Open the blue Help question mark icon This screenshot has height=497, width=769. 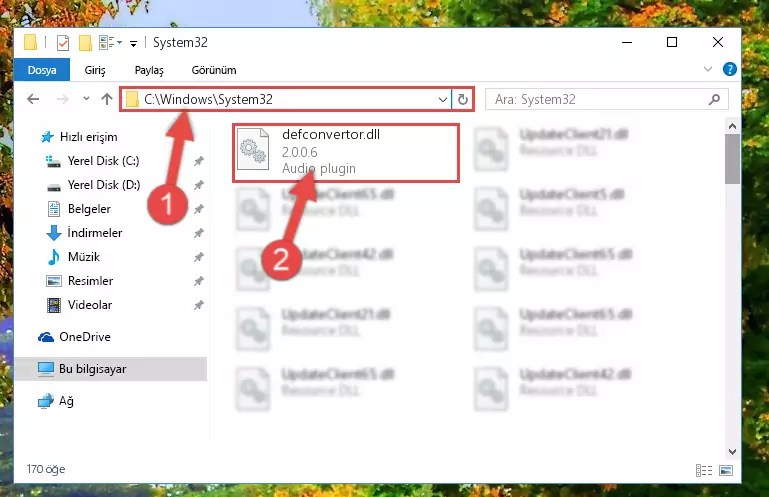coord(730,69)
